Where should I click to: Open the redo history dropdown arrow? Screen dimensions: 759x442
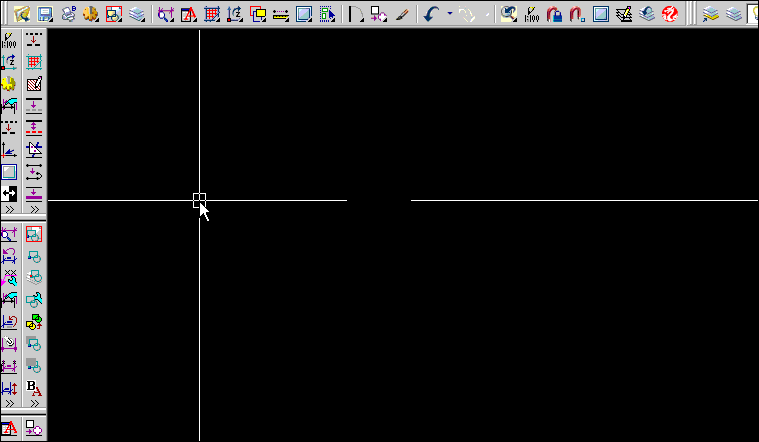click(x=487, y=15)
